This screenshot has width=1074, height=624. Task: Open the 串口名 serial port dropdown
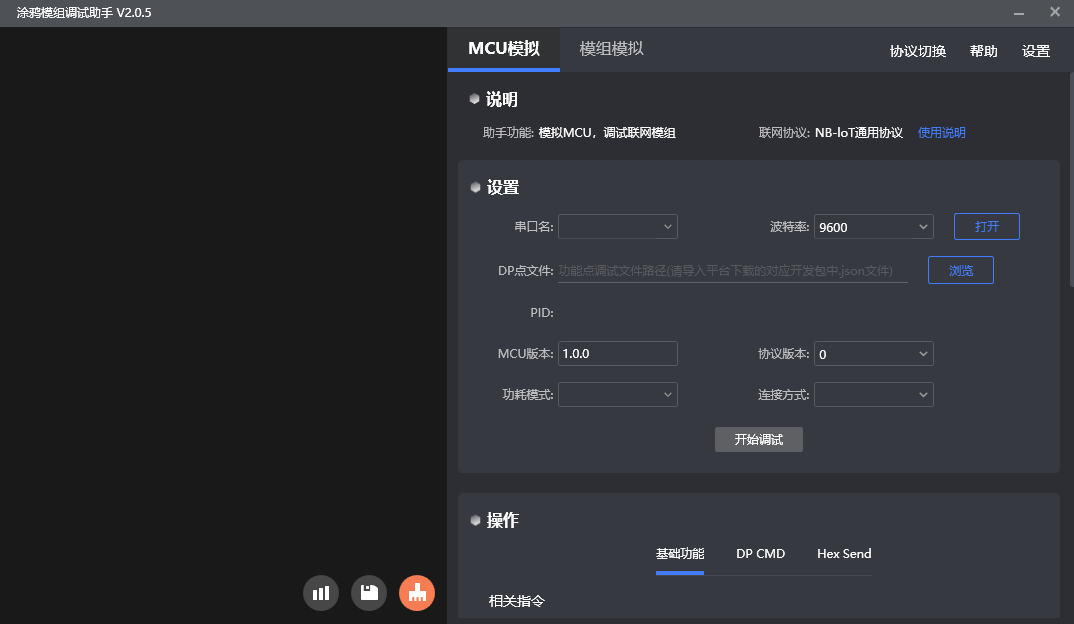(x=617, y=226)
